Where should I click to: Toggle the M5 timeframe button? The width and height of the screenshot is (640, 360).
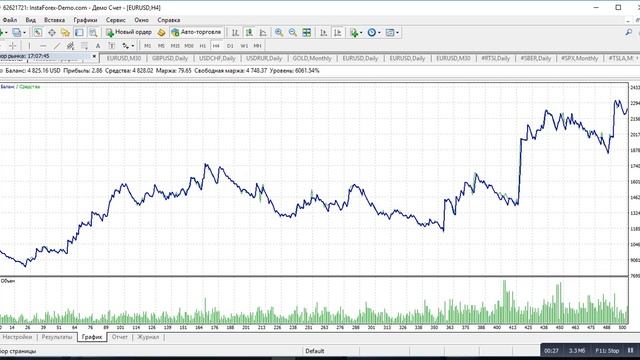click(x=161, y=46)
